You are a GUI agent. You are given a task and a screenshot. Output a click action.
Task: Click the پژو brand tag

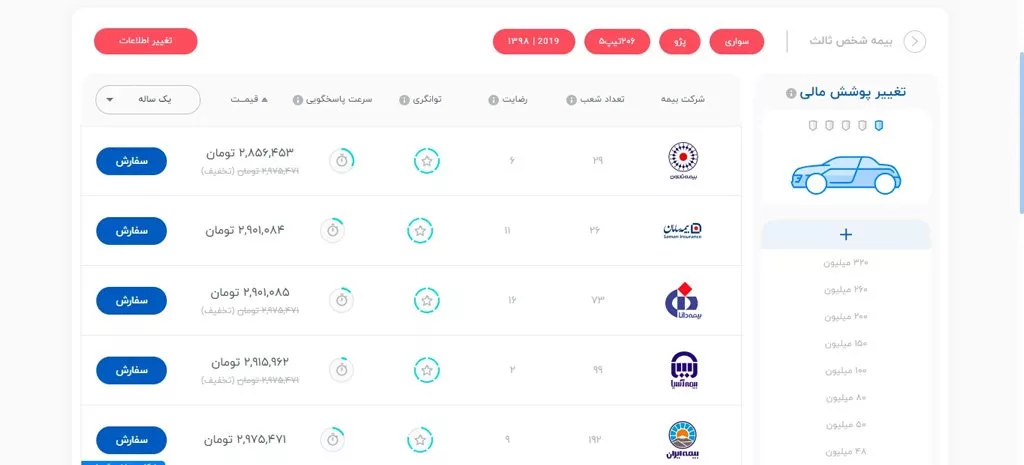[x=680, y=41]
